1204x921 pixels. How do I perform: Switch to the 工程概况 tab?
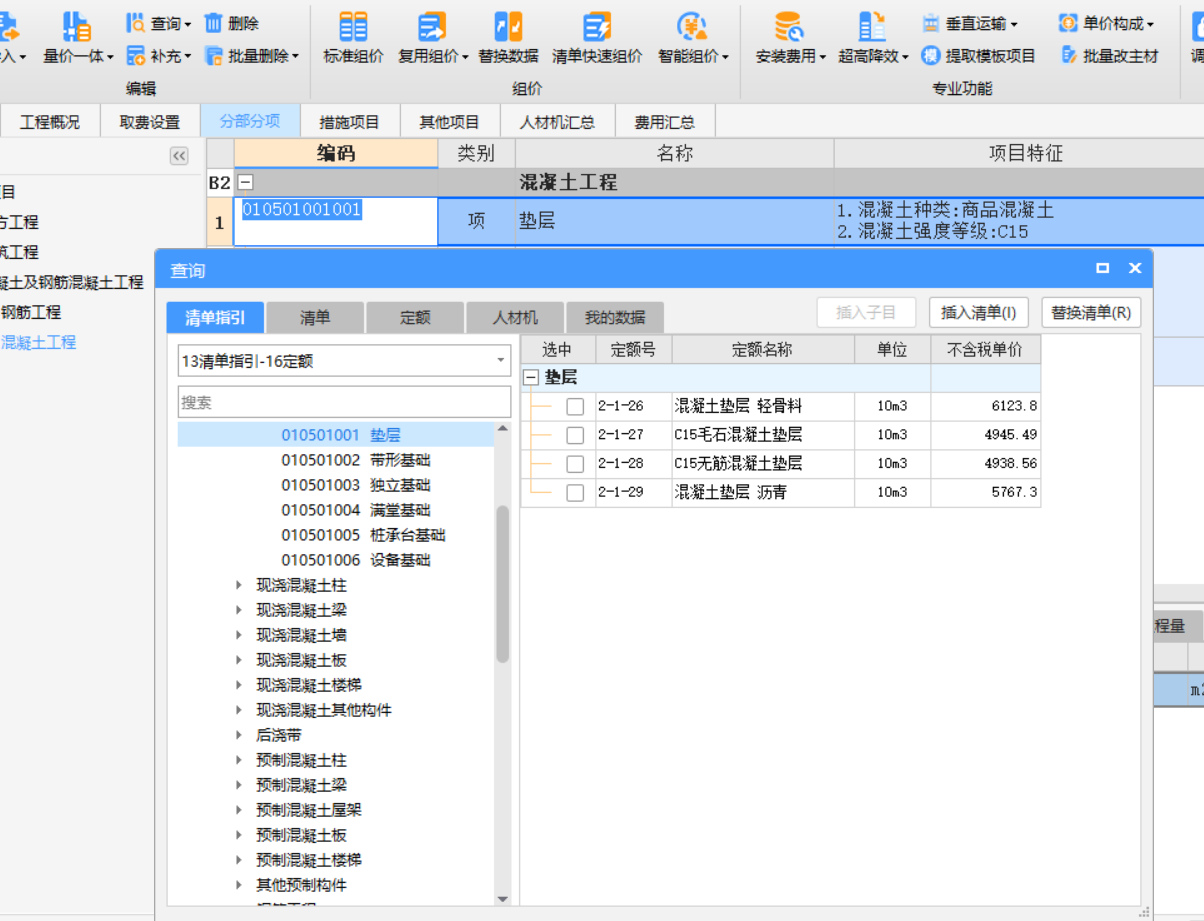point(50,122)
